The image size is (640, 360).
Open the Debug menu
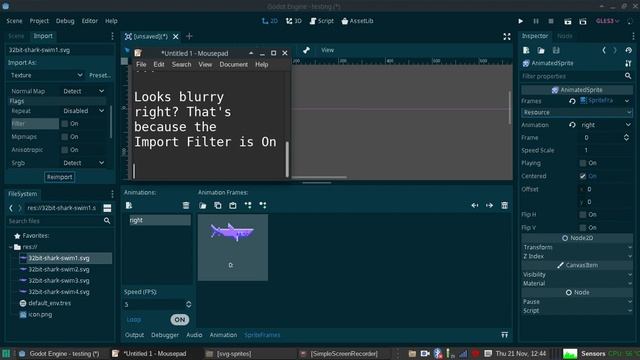pyautogui.click(x=65, y=21)
